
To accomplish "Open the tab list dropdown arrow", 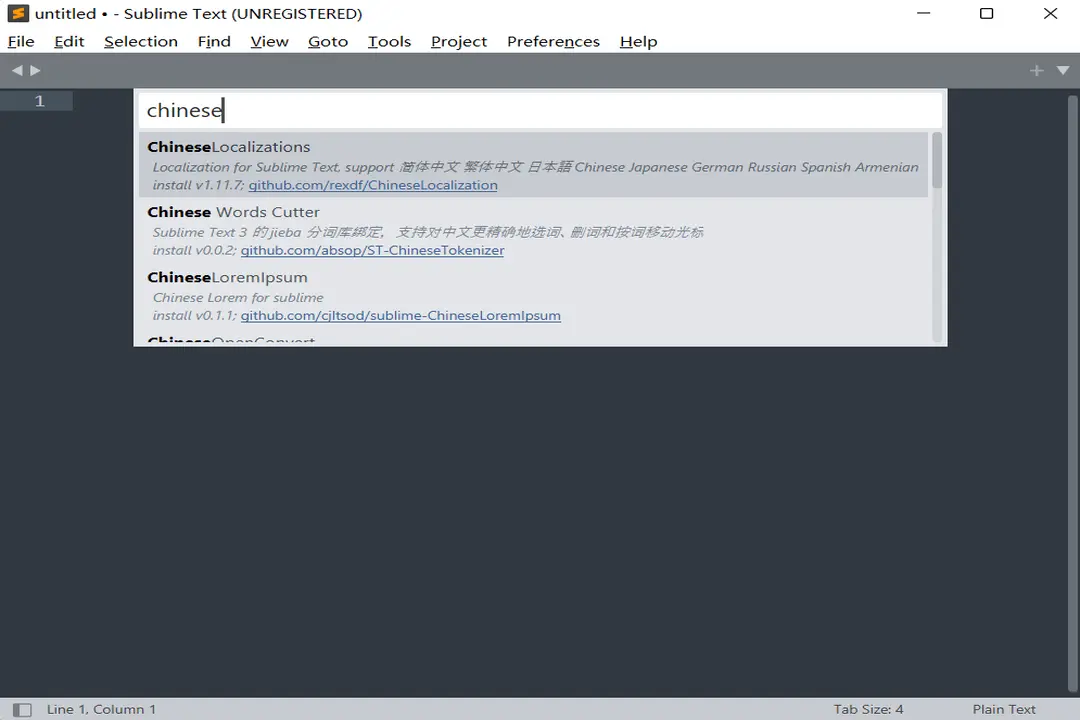I will [x=1062, y=70].
